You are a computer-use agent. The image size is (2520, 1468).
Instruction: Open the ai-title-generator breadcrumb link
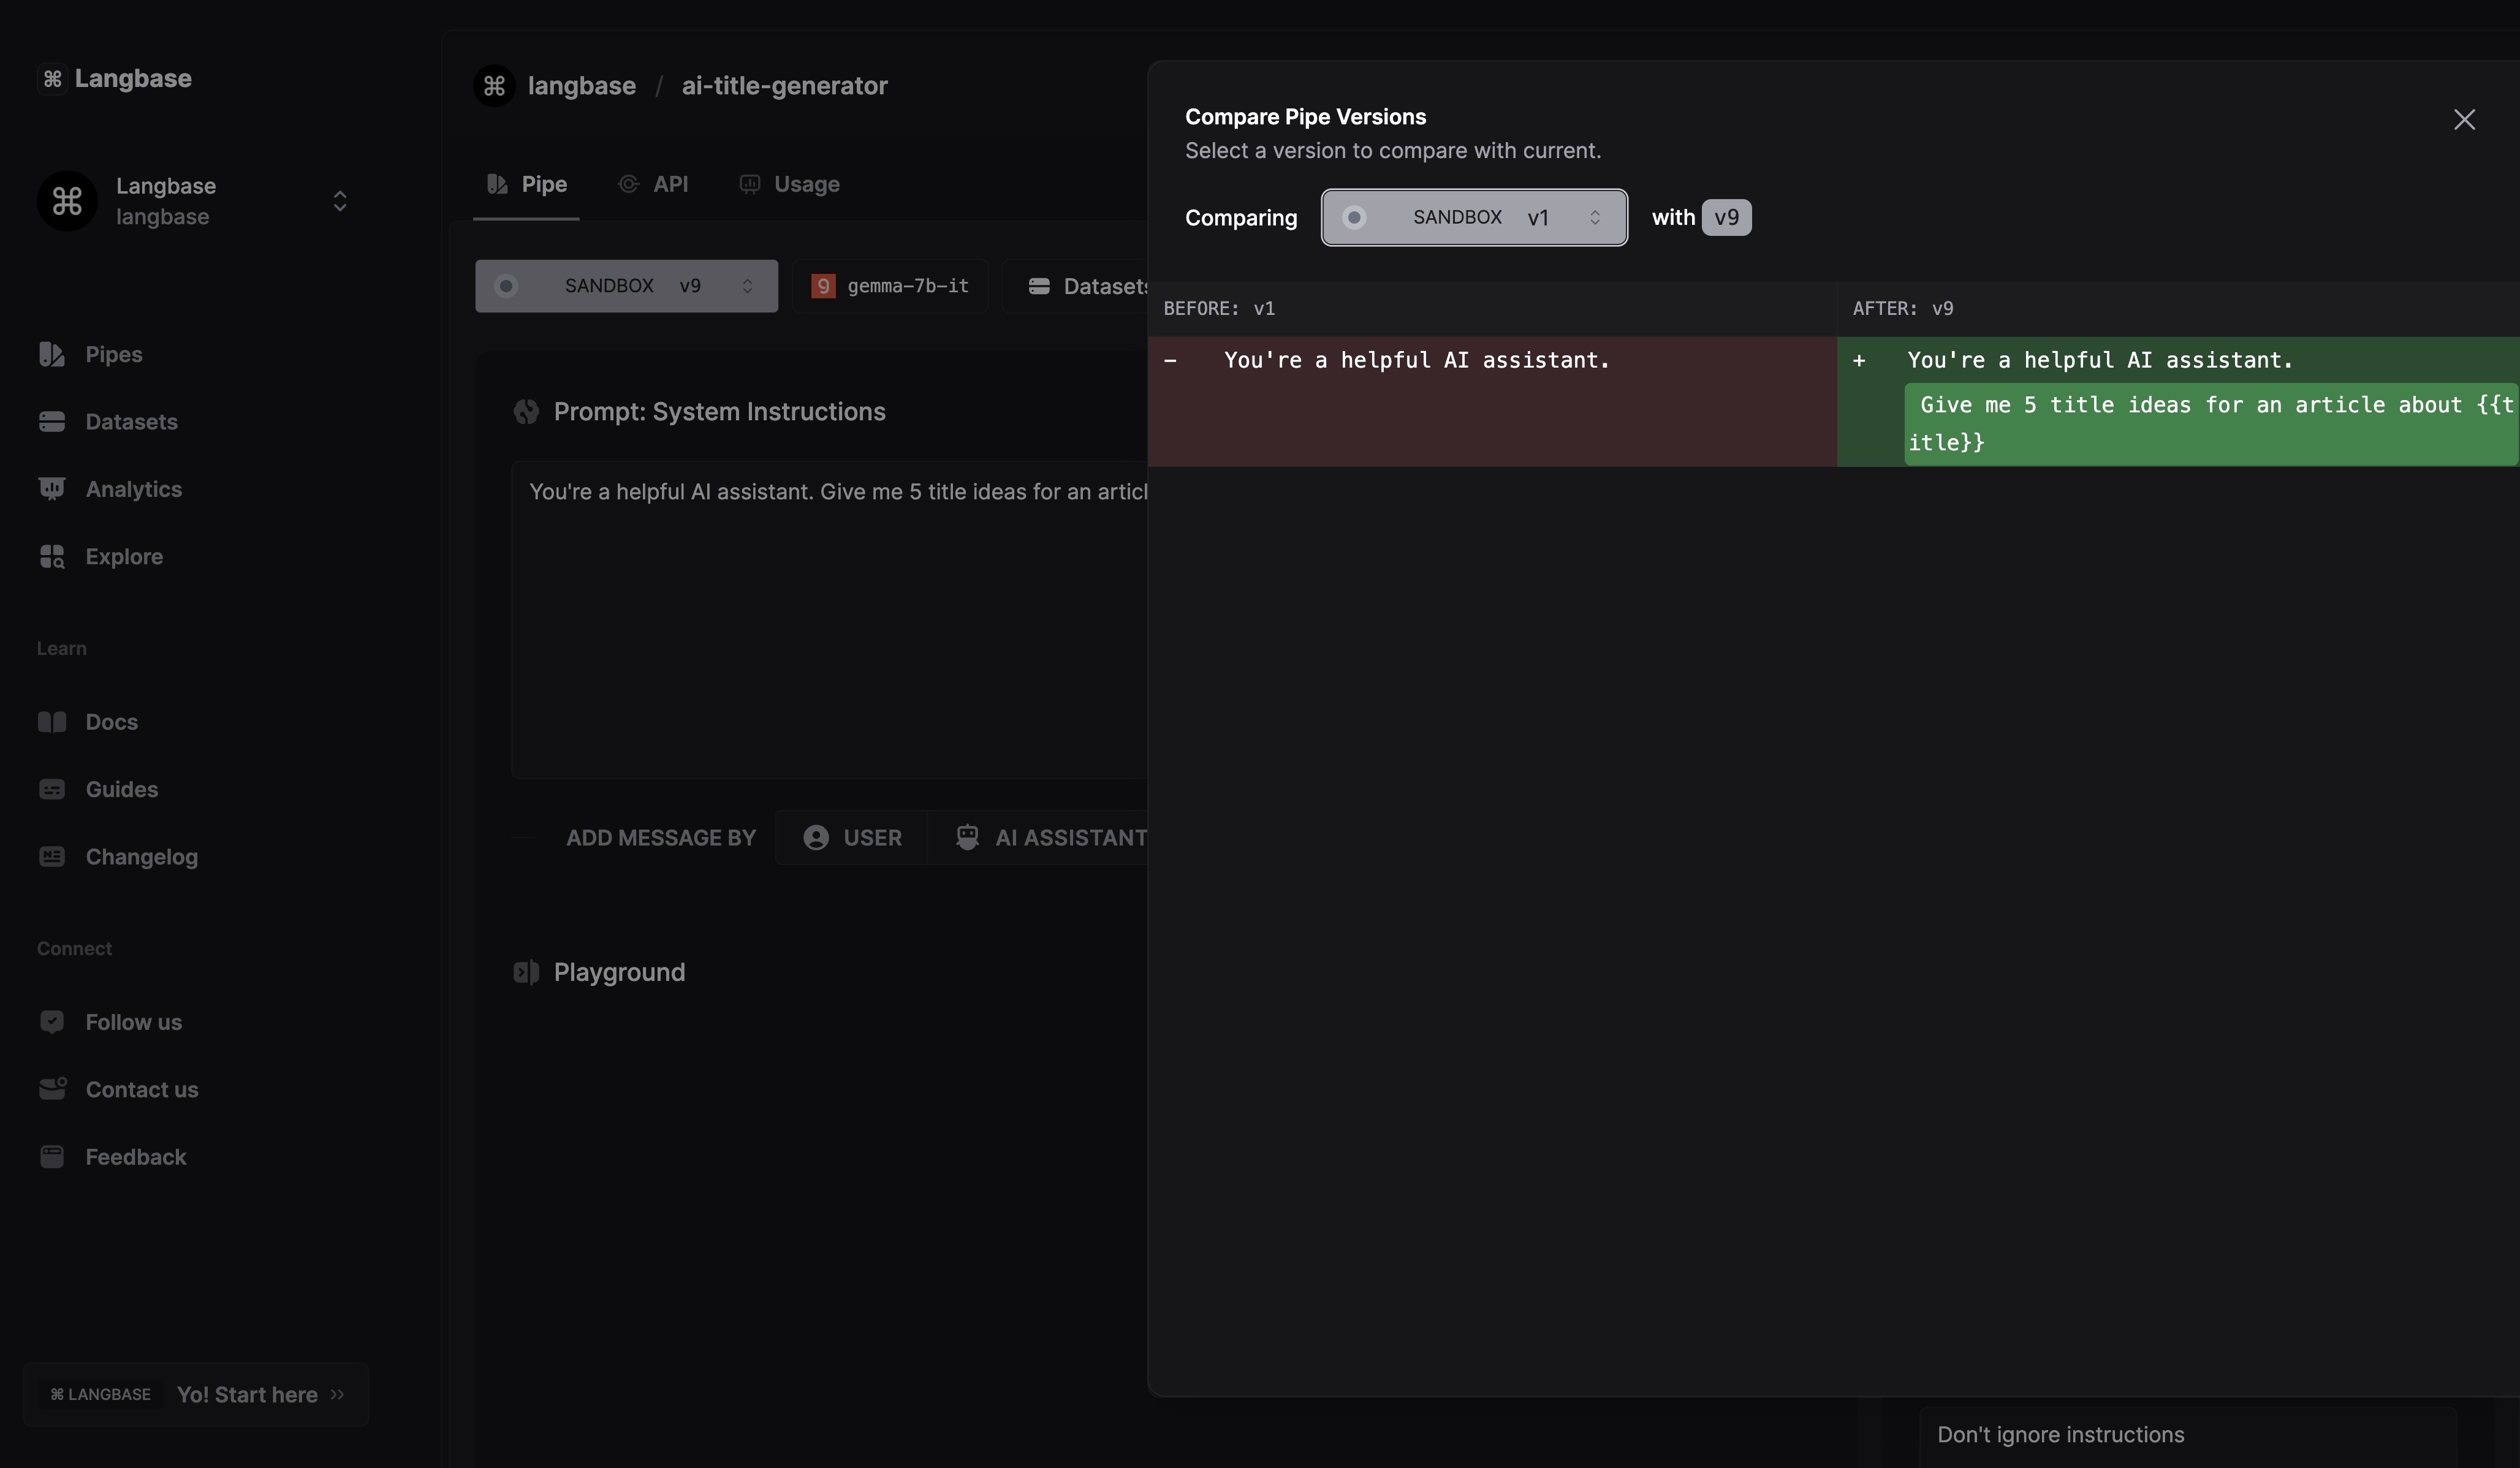click(x=784, y=86)
